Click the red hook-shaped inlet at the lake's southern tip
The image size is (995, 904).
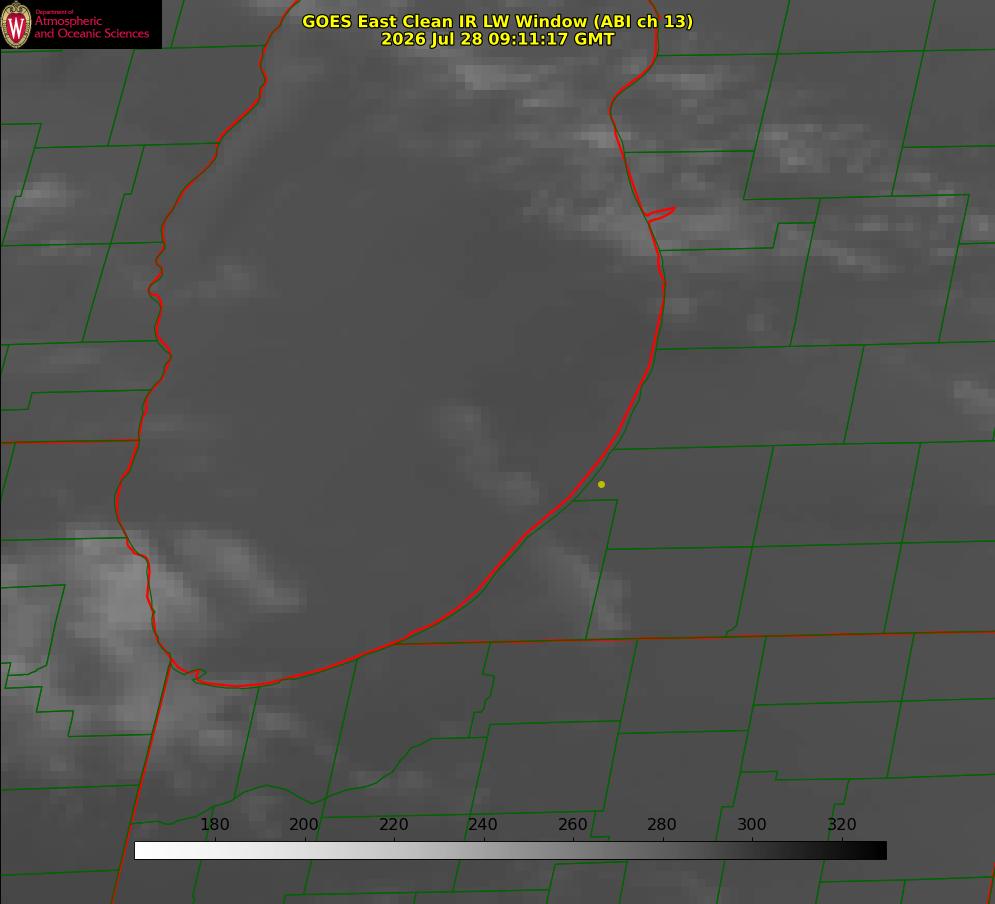[197, 675]
